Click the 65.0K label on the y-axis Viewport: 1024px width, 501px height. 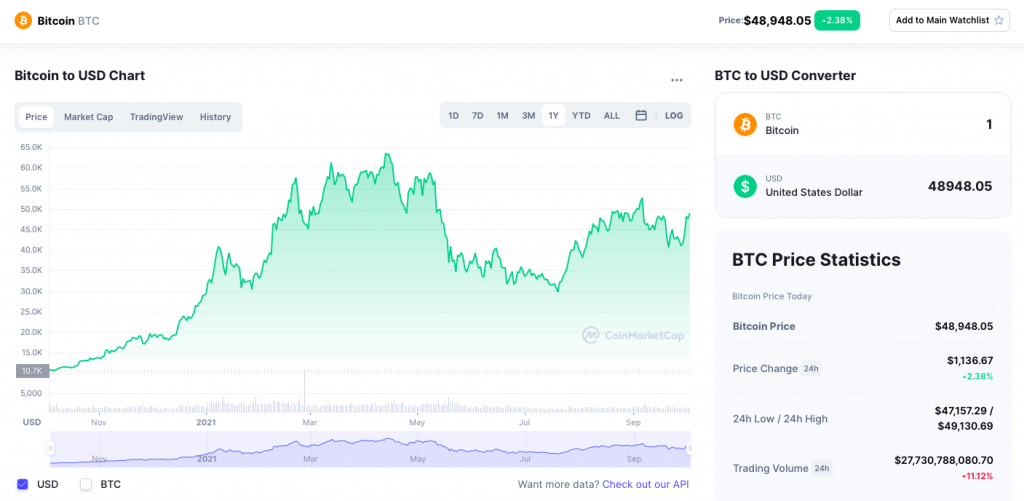coord(31,147)
